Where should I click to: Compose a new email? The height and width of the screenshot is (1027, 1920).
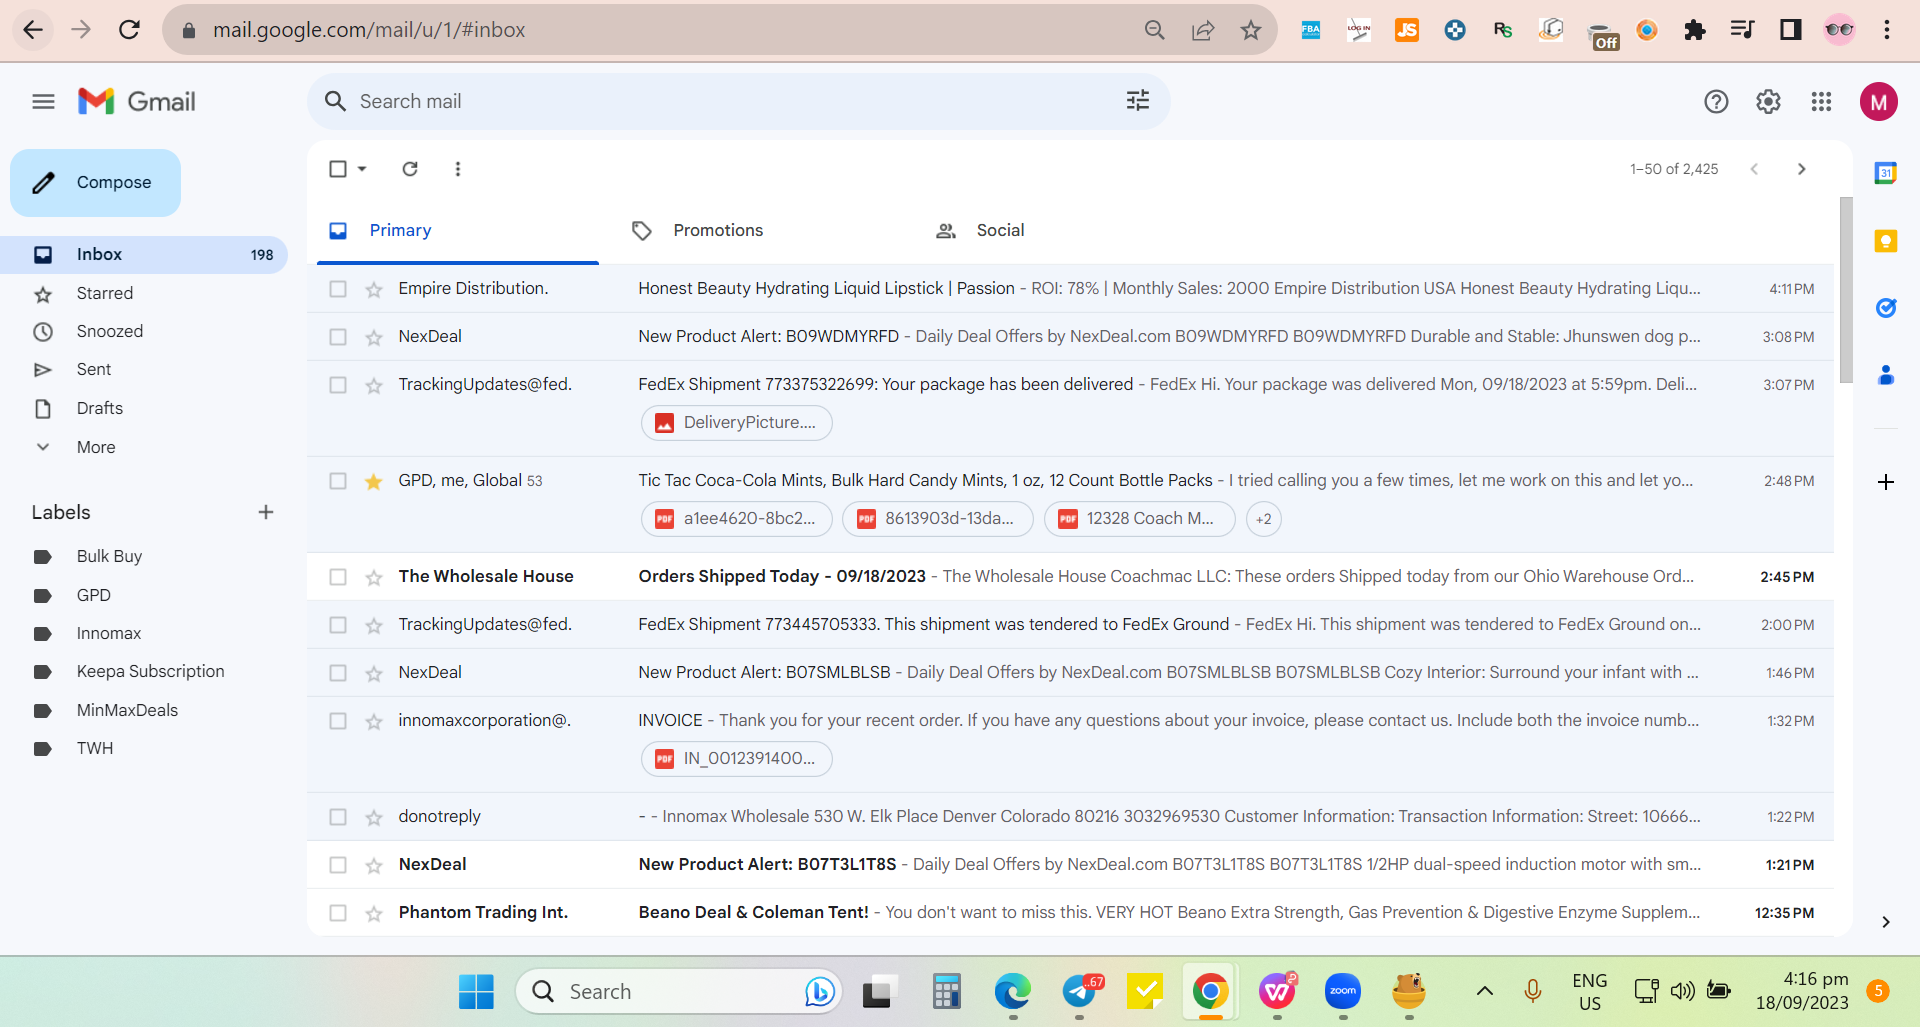pyautogui.click(x=96, y=183)
